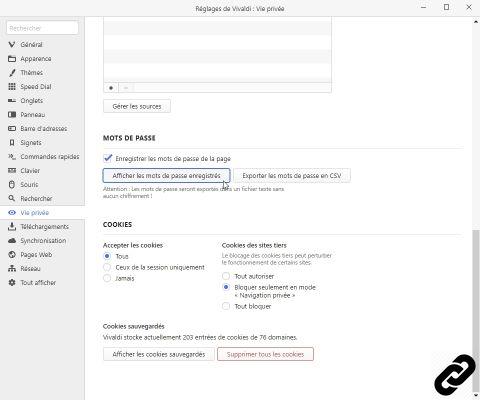Choose Bloquer seulement en mode Navigation privée

tap(226, 287)
